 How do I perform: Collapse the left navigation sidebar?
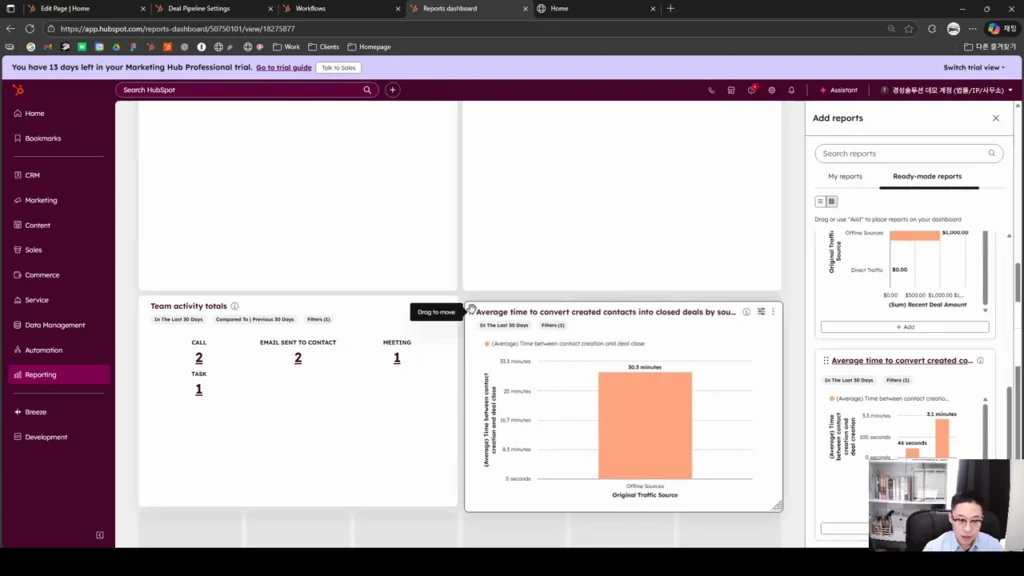tap(100, 535)
